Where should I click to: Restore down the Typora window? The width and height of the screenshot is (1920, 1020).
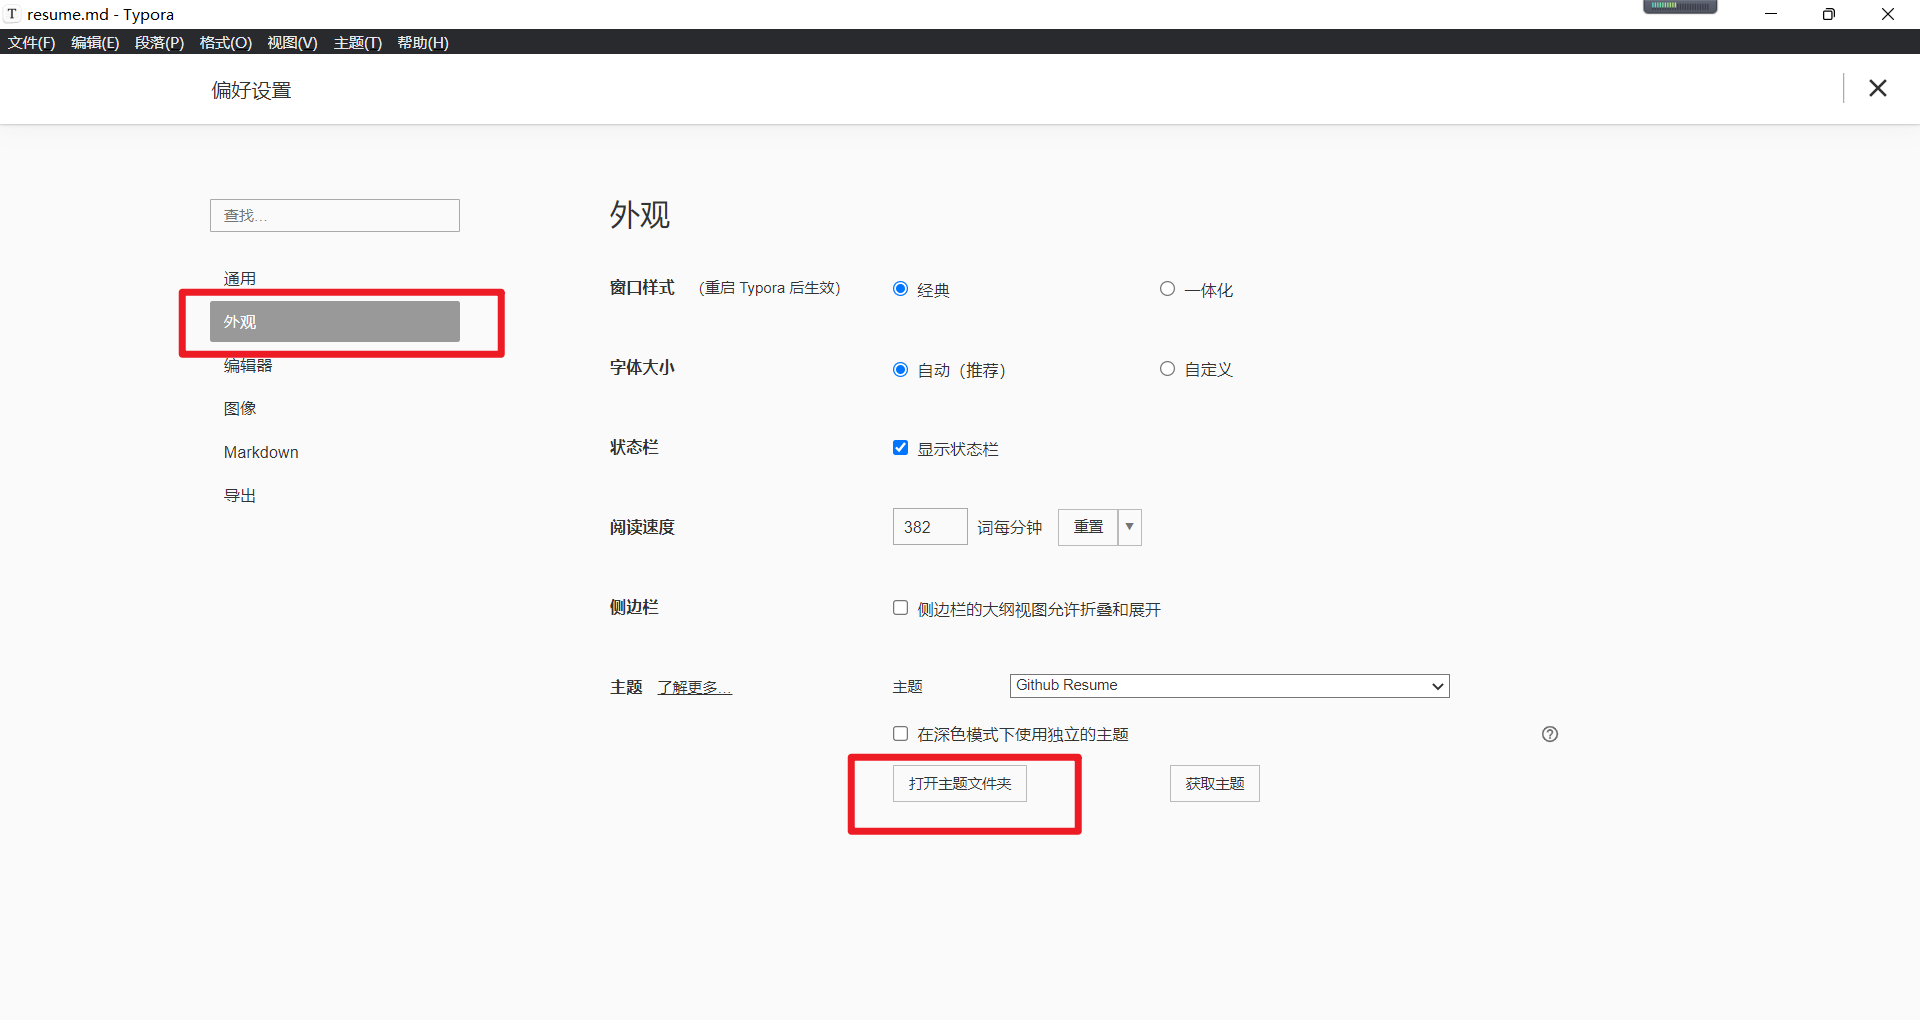coord(1829,14)
